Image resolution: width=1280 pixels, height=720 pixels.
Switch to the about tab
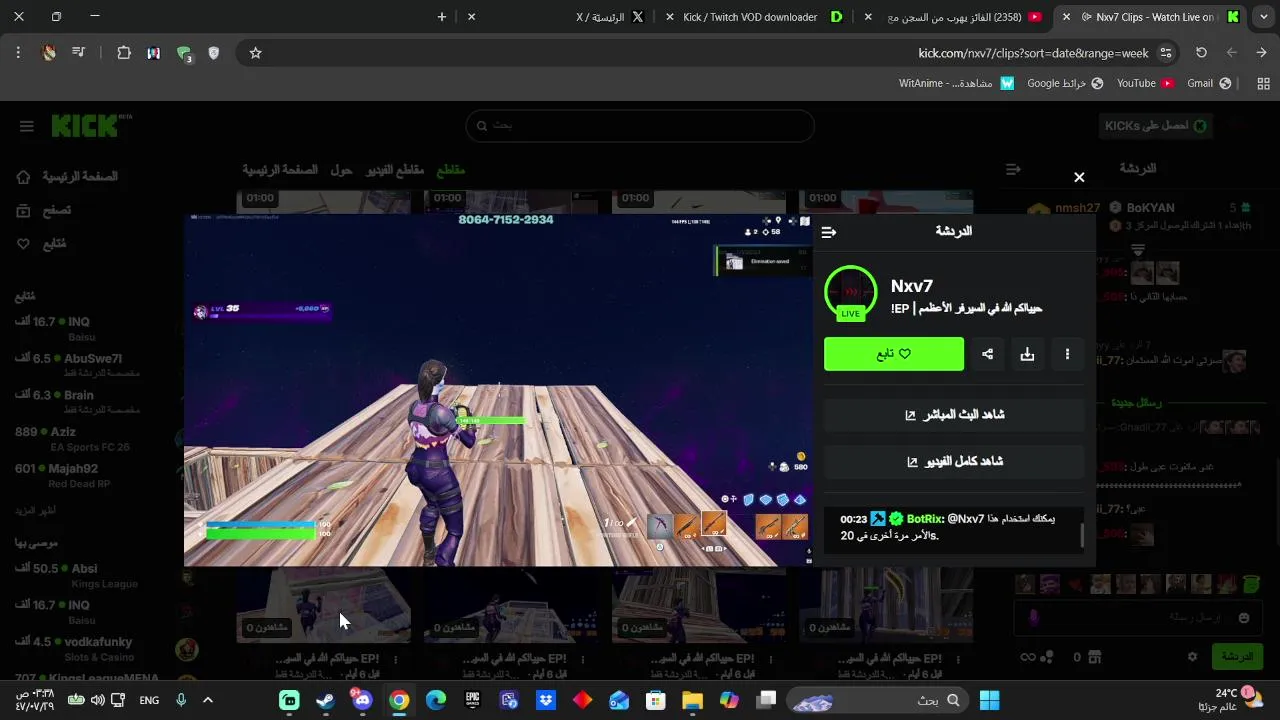[x=342, y=170]
